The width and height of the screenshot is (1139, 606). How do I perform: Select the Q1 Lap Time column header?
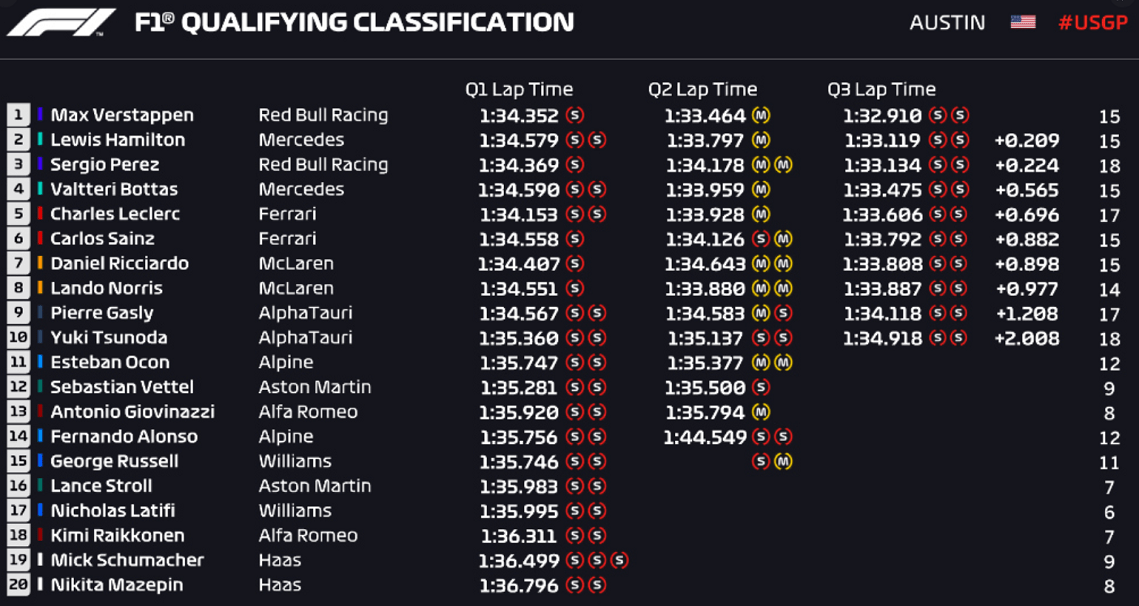pyautogui.click(x=519, y=89)
